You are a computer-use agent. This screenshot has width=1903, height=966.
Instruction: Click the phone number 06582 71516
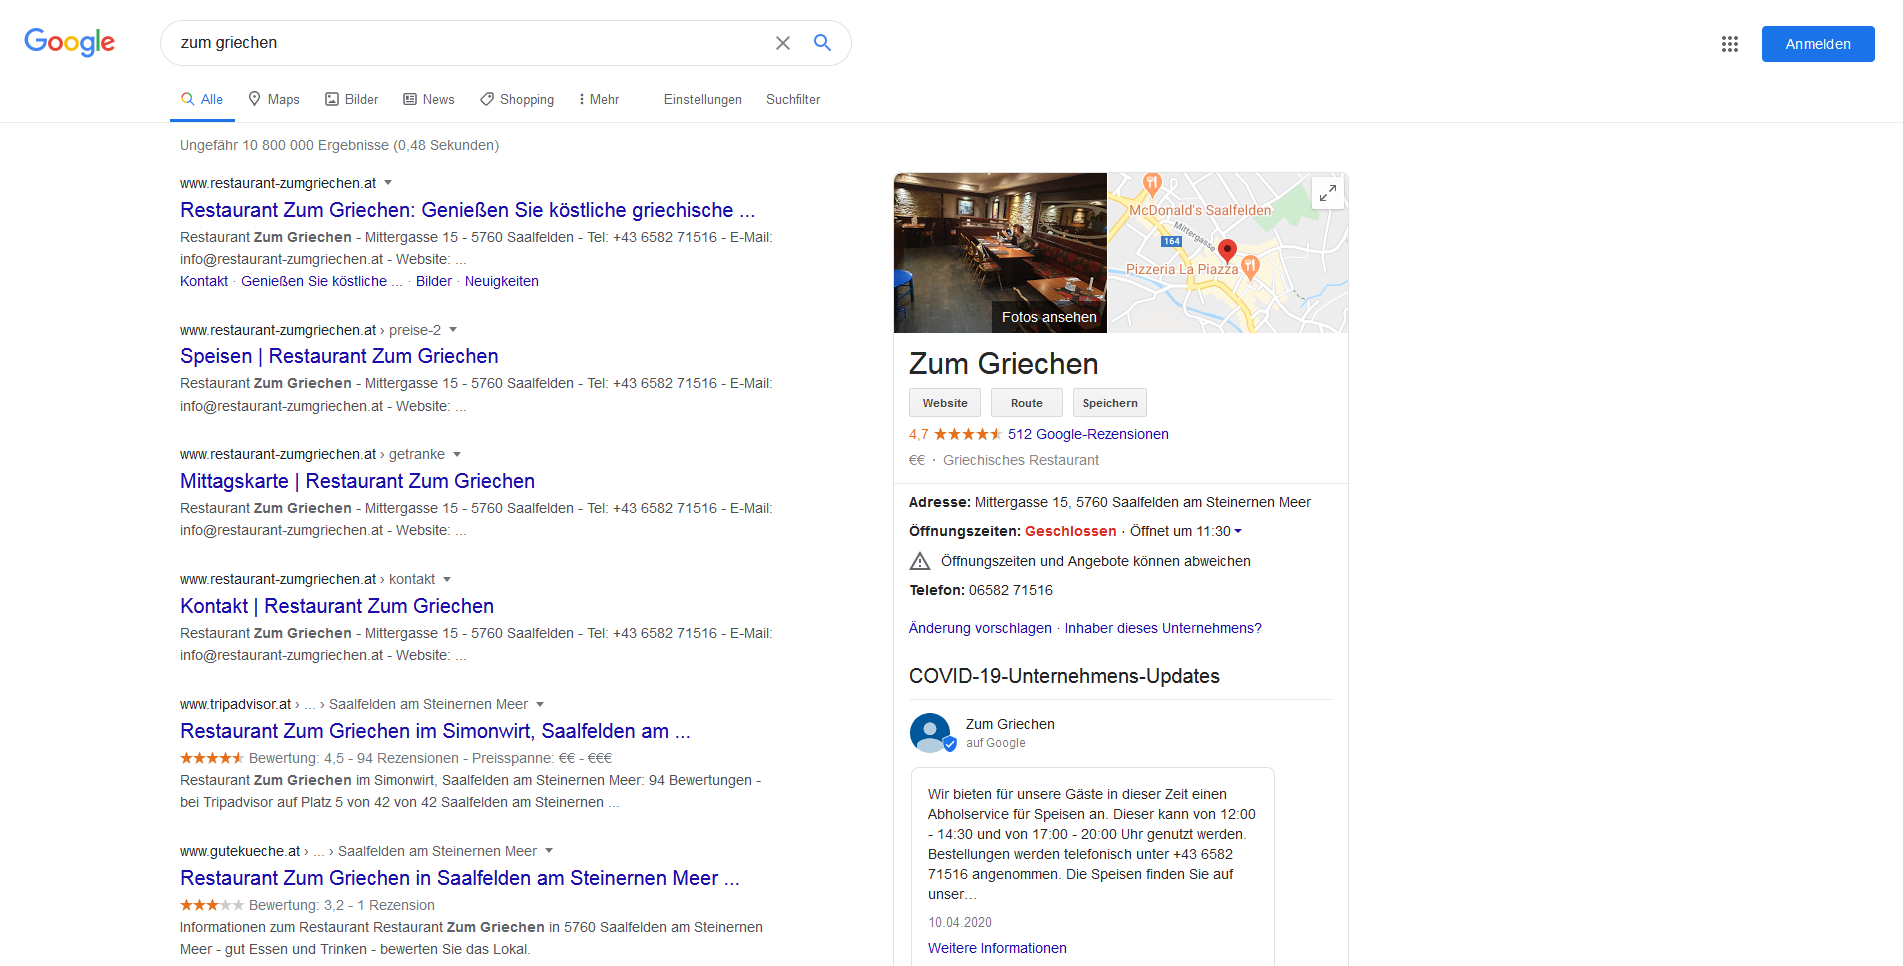point(1011,590)
